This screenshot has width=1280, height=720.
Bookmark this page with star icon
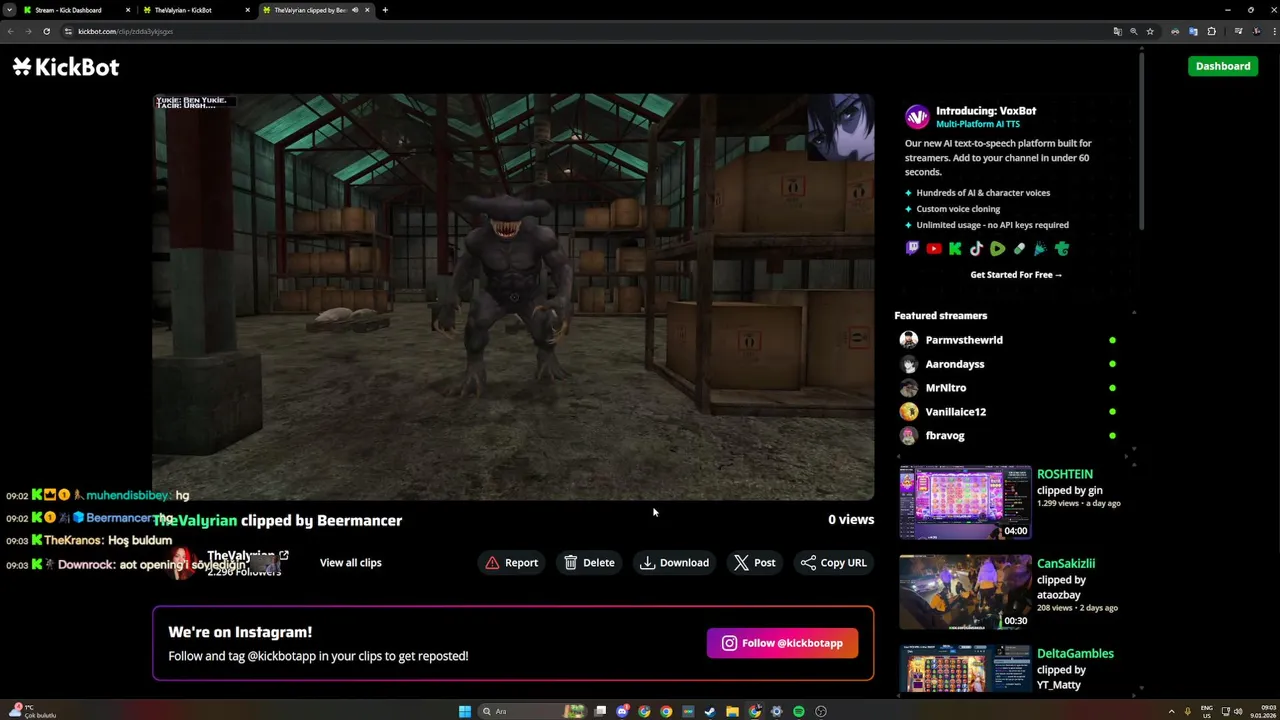1149,31
